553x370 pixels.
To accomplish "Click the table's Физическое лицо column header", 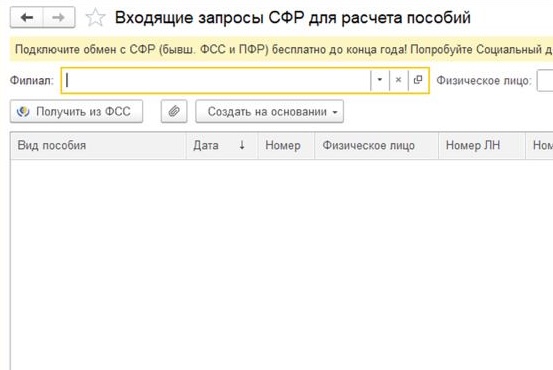I will pyautogui.click(x=376, y=145).
